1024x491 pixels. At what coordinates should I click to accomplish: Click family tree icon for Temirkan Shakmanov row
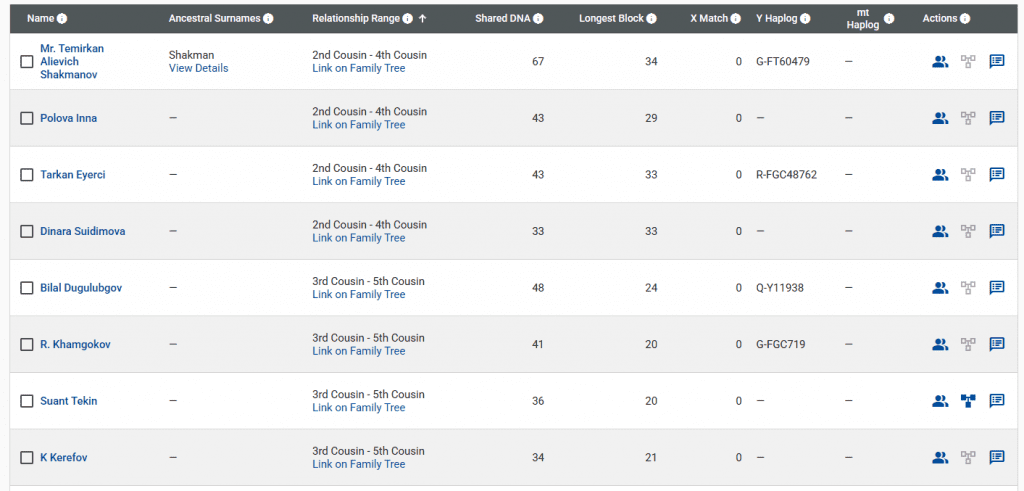tap(968, 62)
